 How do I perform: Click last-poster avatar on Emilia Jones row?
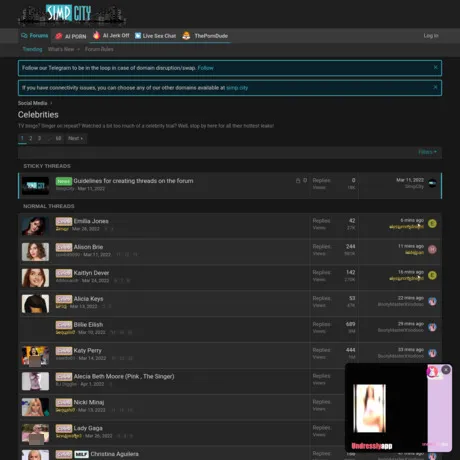(x=432, y=224)
